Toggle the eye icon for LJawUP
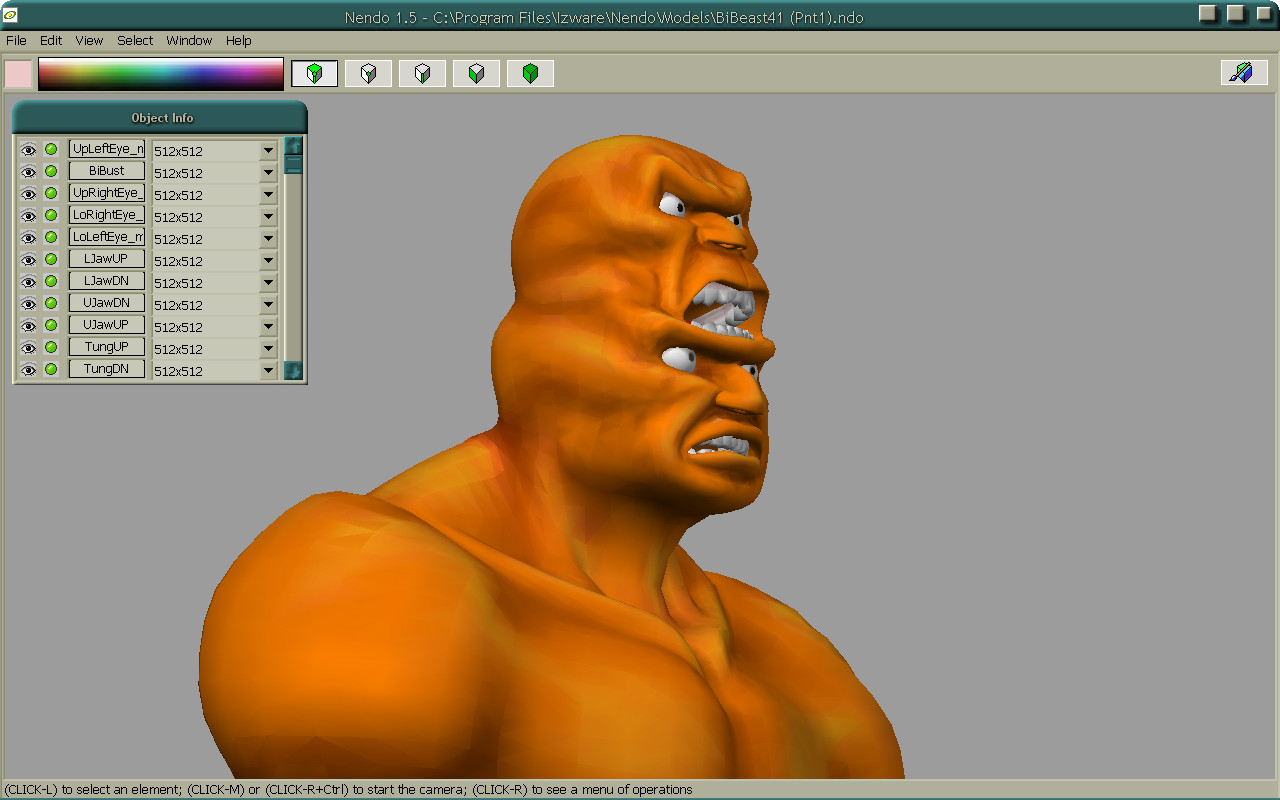Screen dimensions: 1280x800 click(x=29, y=260)
